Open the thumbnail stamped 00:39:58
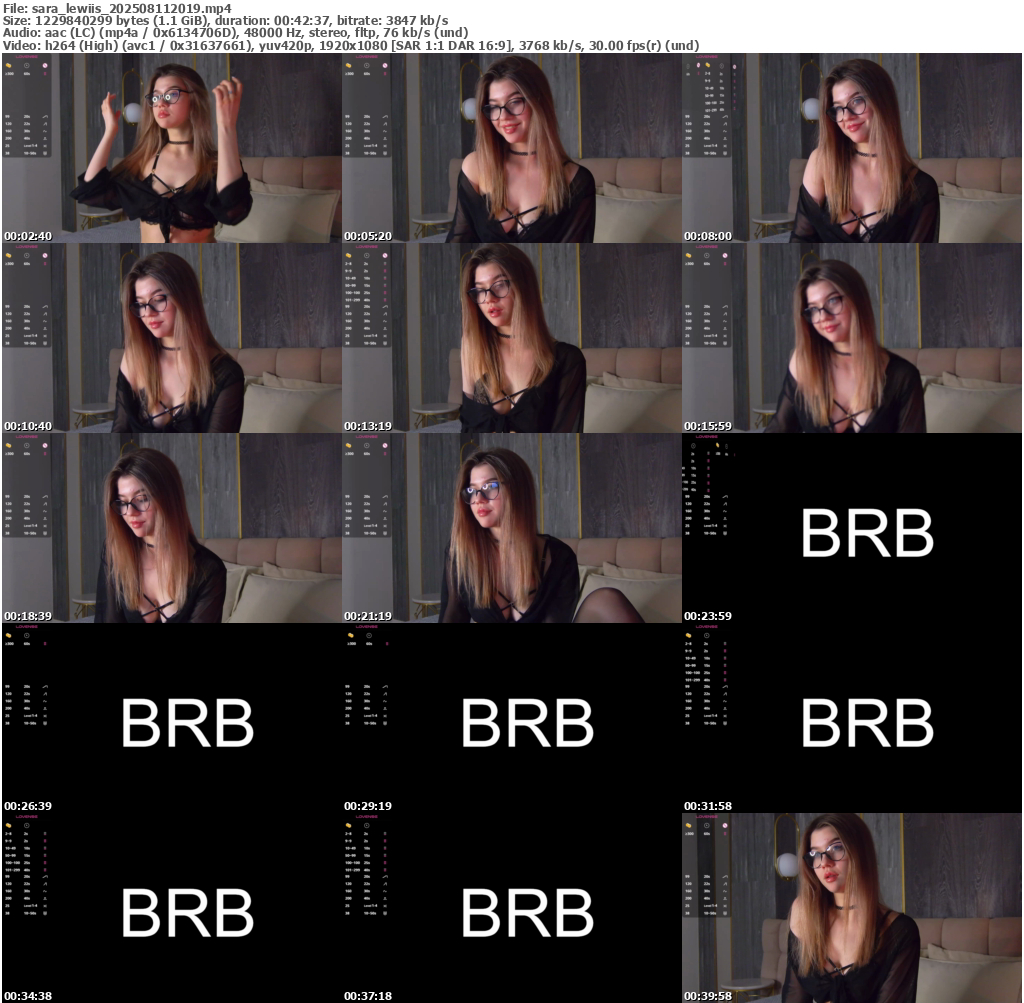This screenshot has width=1024, height=1003. pos(852,908)
